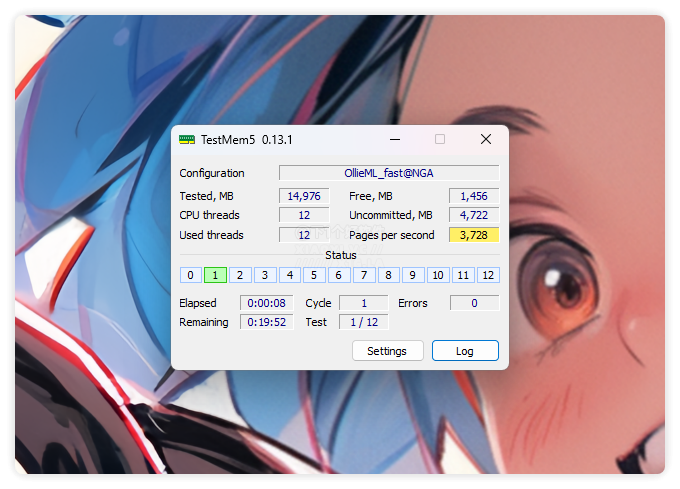The width and height of the screenshot is (680, 489).
Task: Click the Pages per second label
Action: 392,235
